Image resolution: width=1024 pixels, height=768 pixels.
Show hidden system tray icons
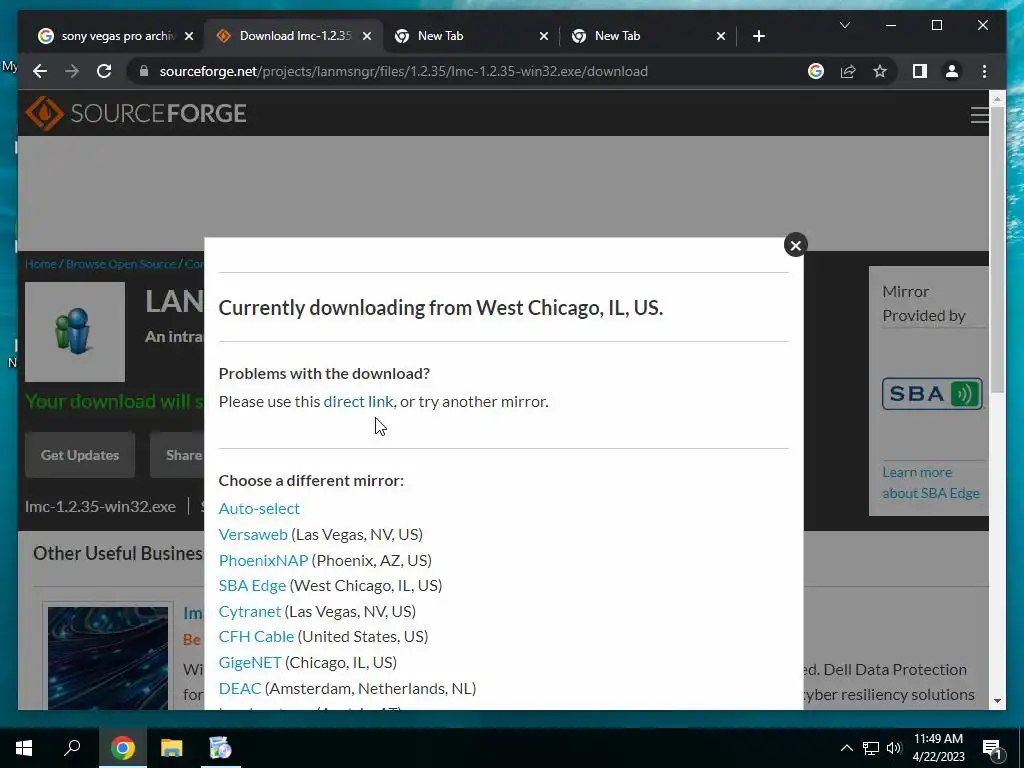click(846, 748)
